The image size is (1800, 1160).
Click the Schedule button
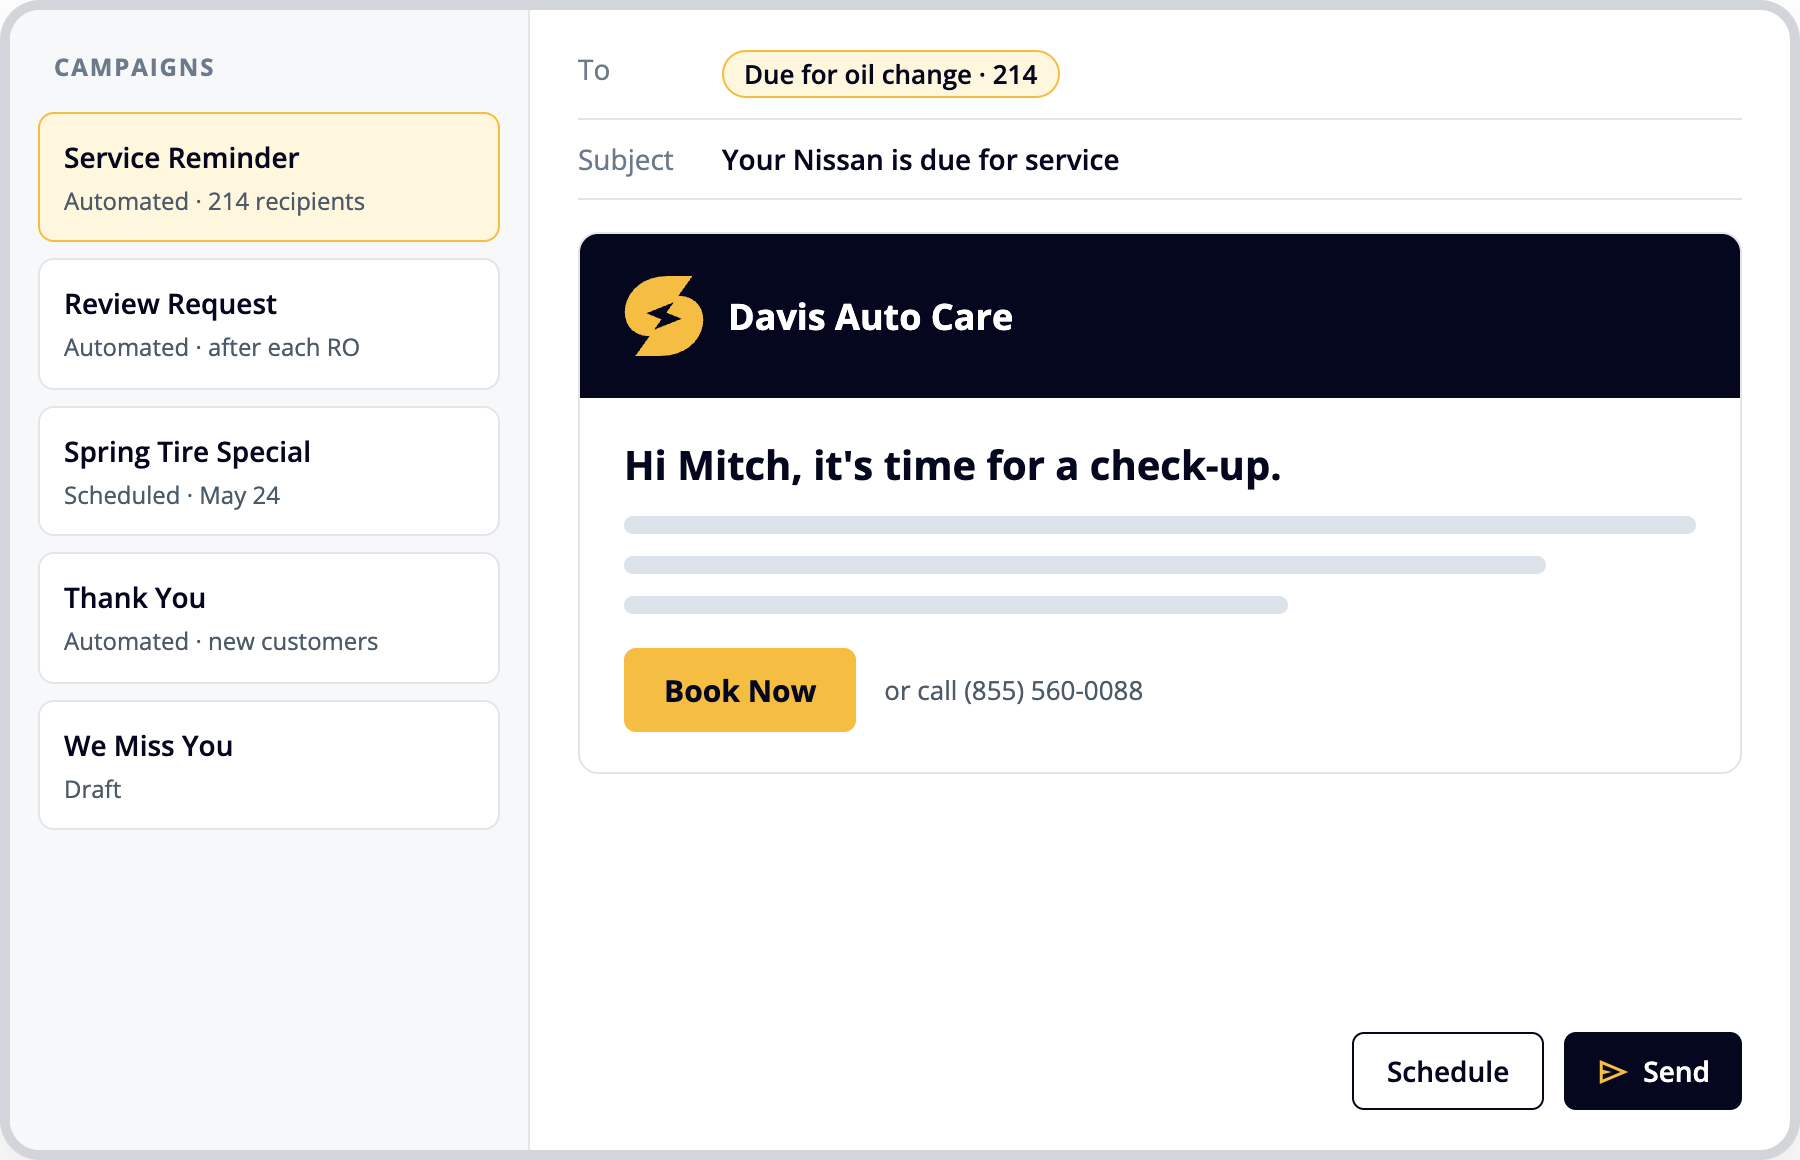point(1447,1071)
